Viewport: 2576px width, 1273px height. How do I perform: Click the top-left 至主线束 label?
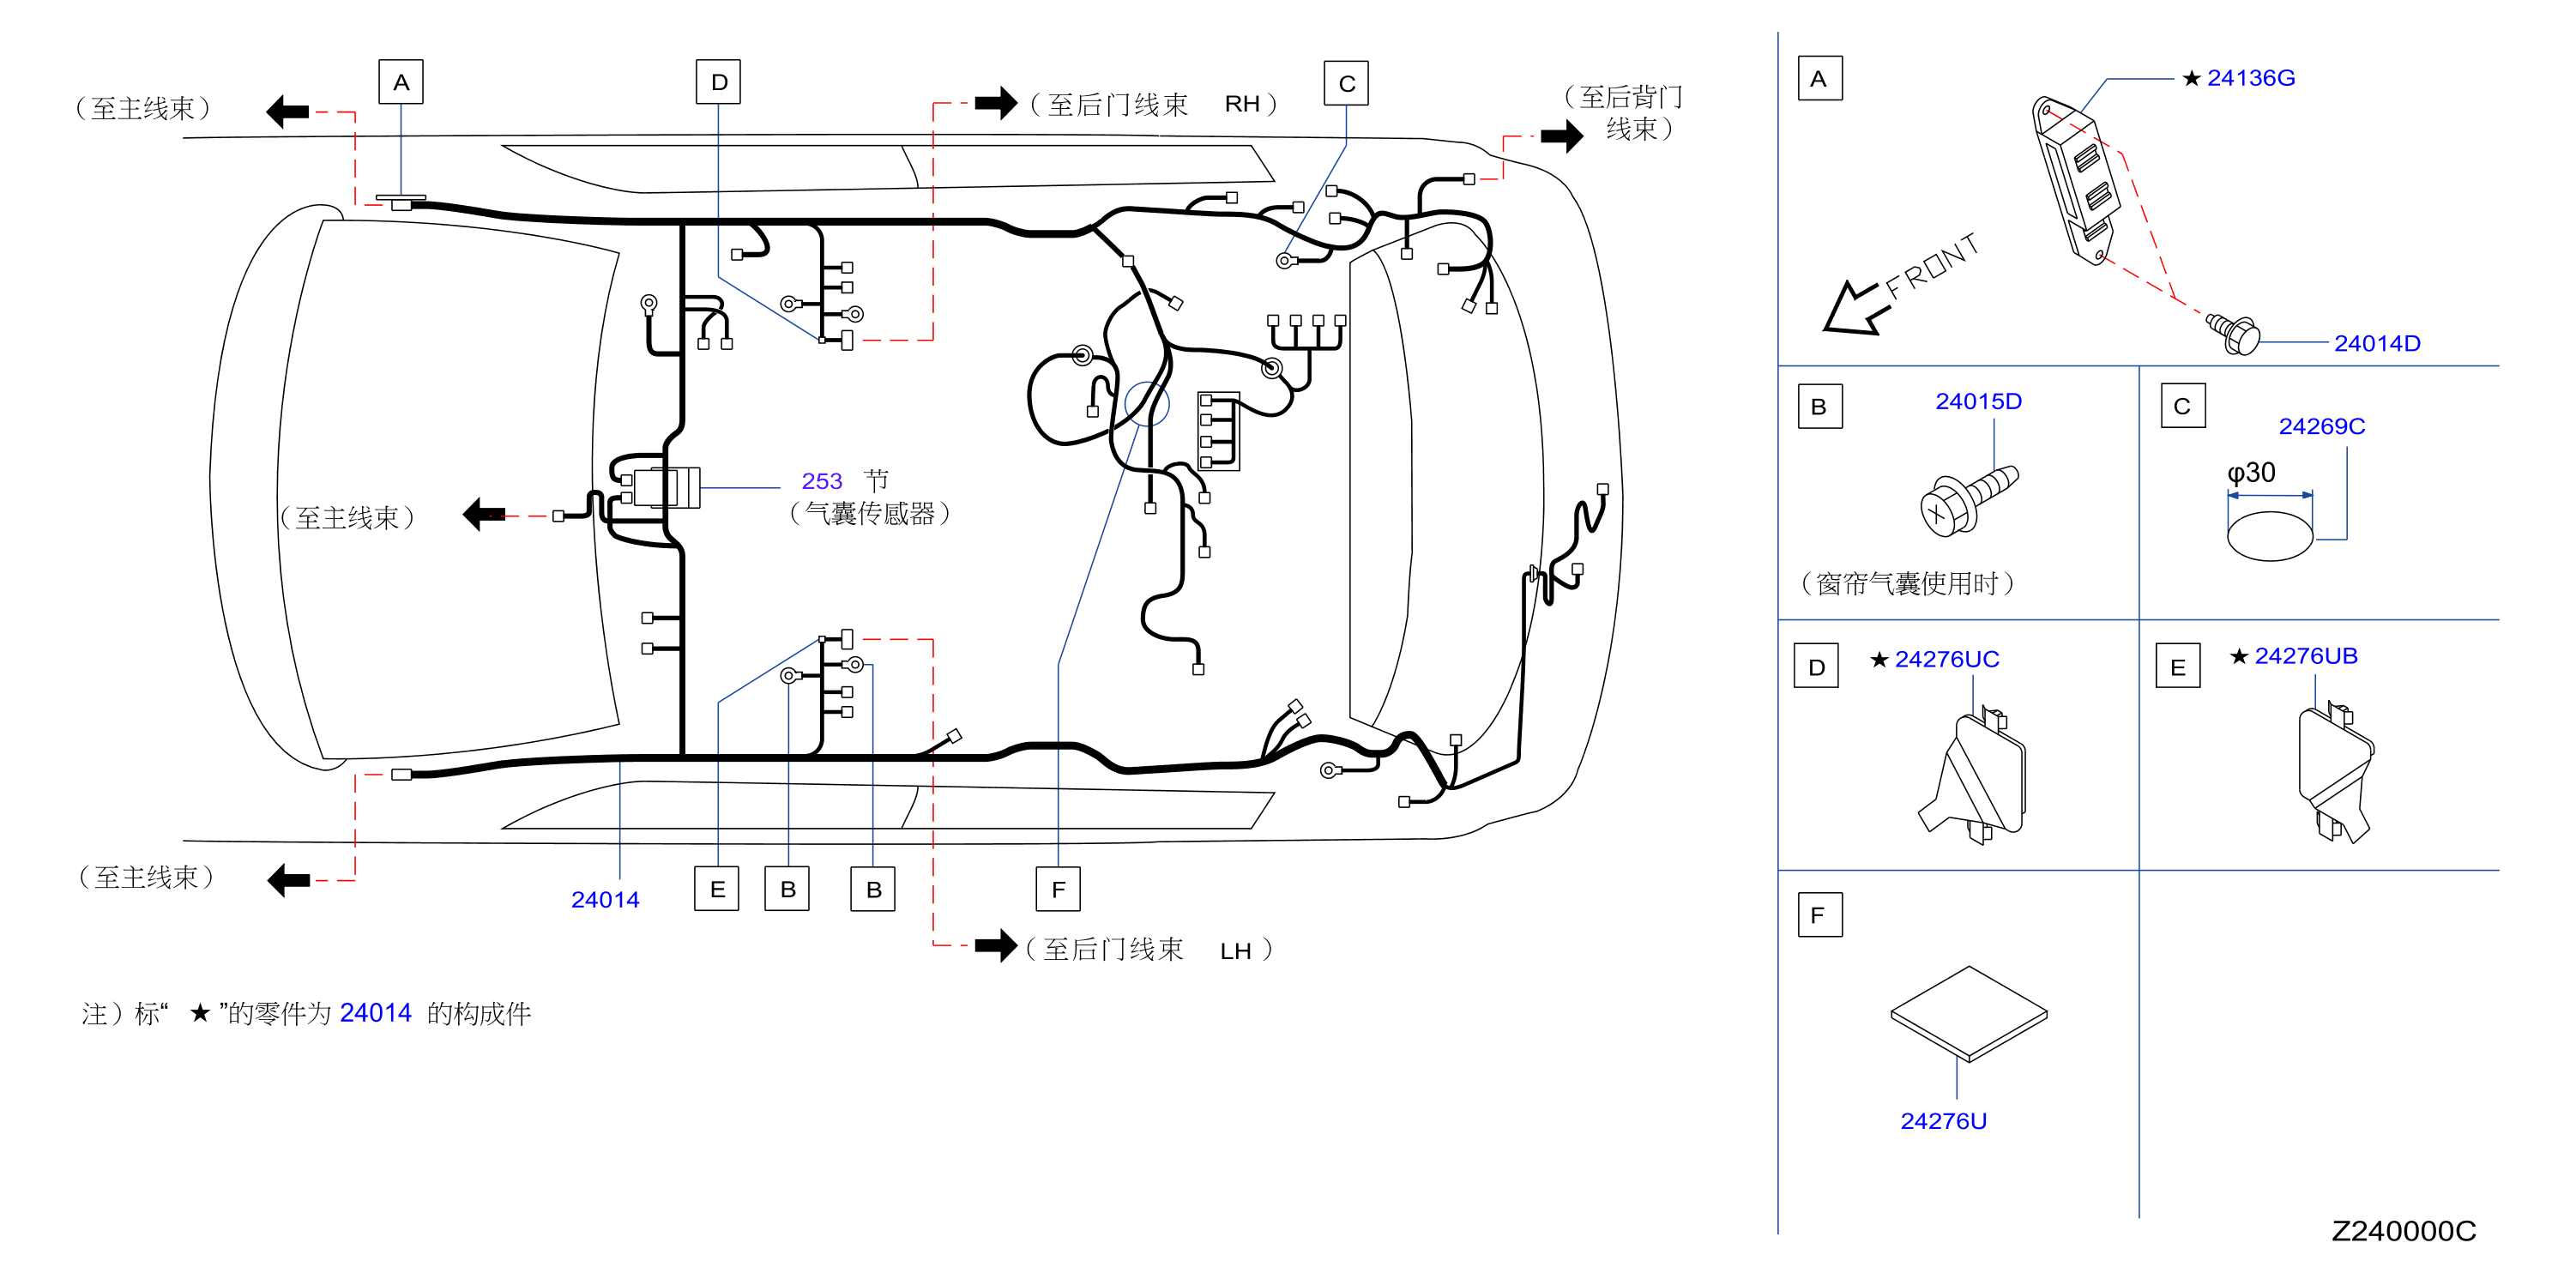[143, 108]
